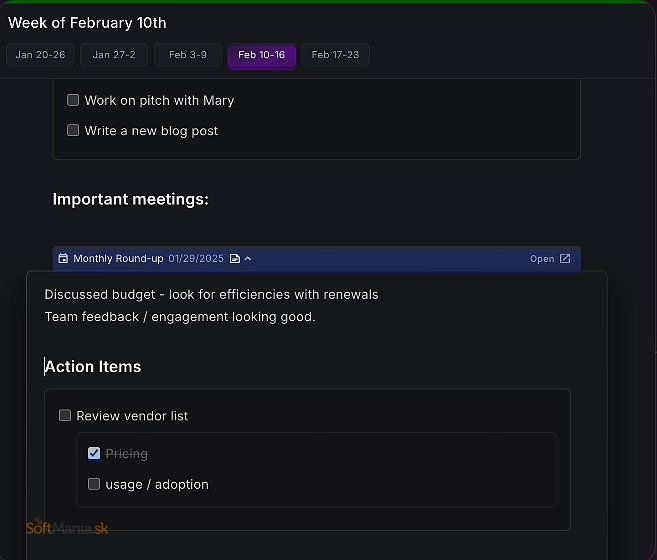This screenshot has height=560, width=657.
Task: Click the 'Important meetings:' heading
Action: [x=130, y=199]
